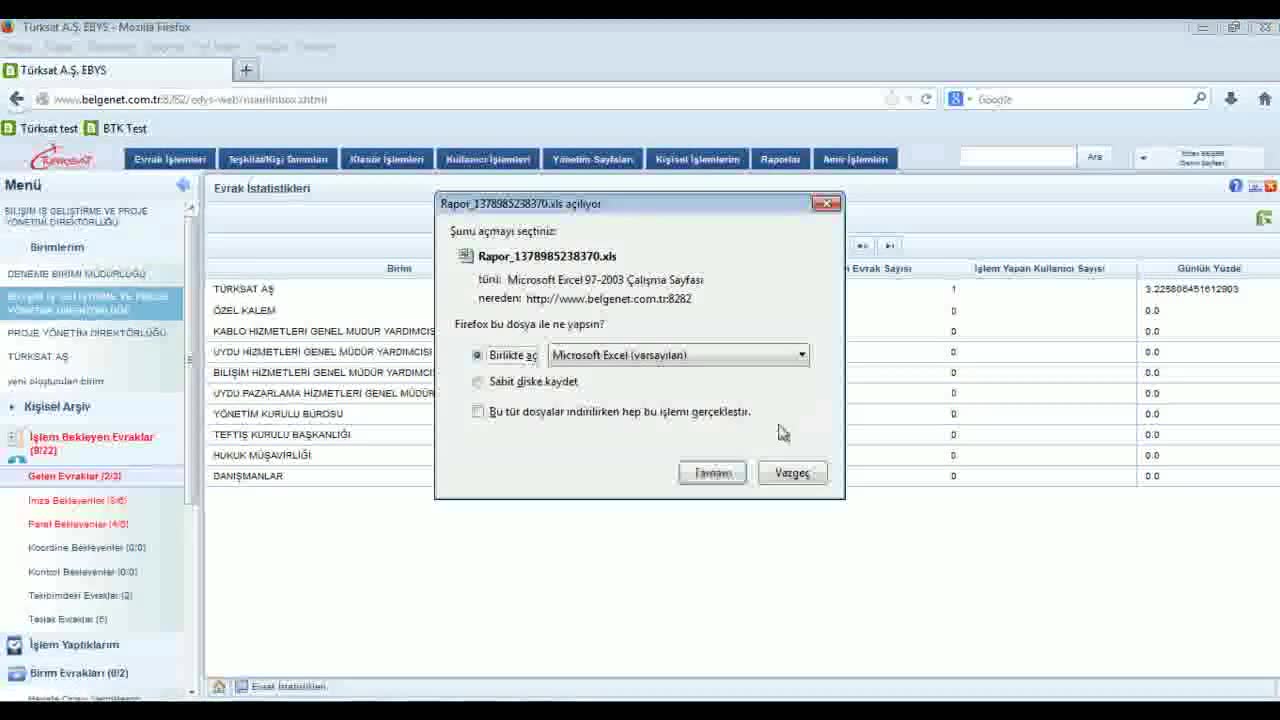Click the green Excel export icon
The width and height of the screenshot is (1280, 720).
click(1264, 218)
